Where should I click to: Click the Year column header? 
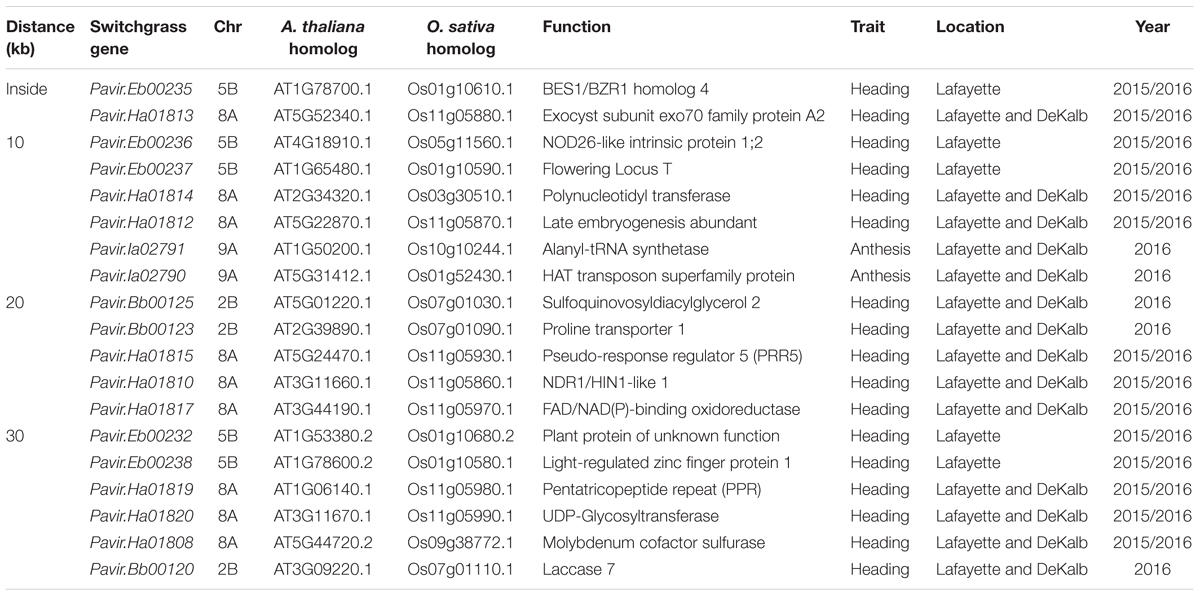(x=1152, y=27)
